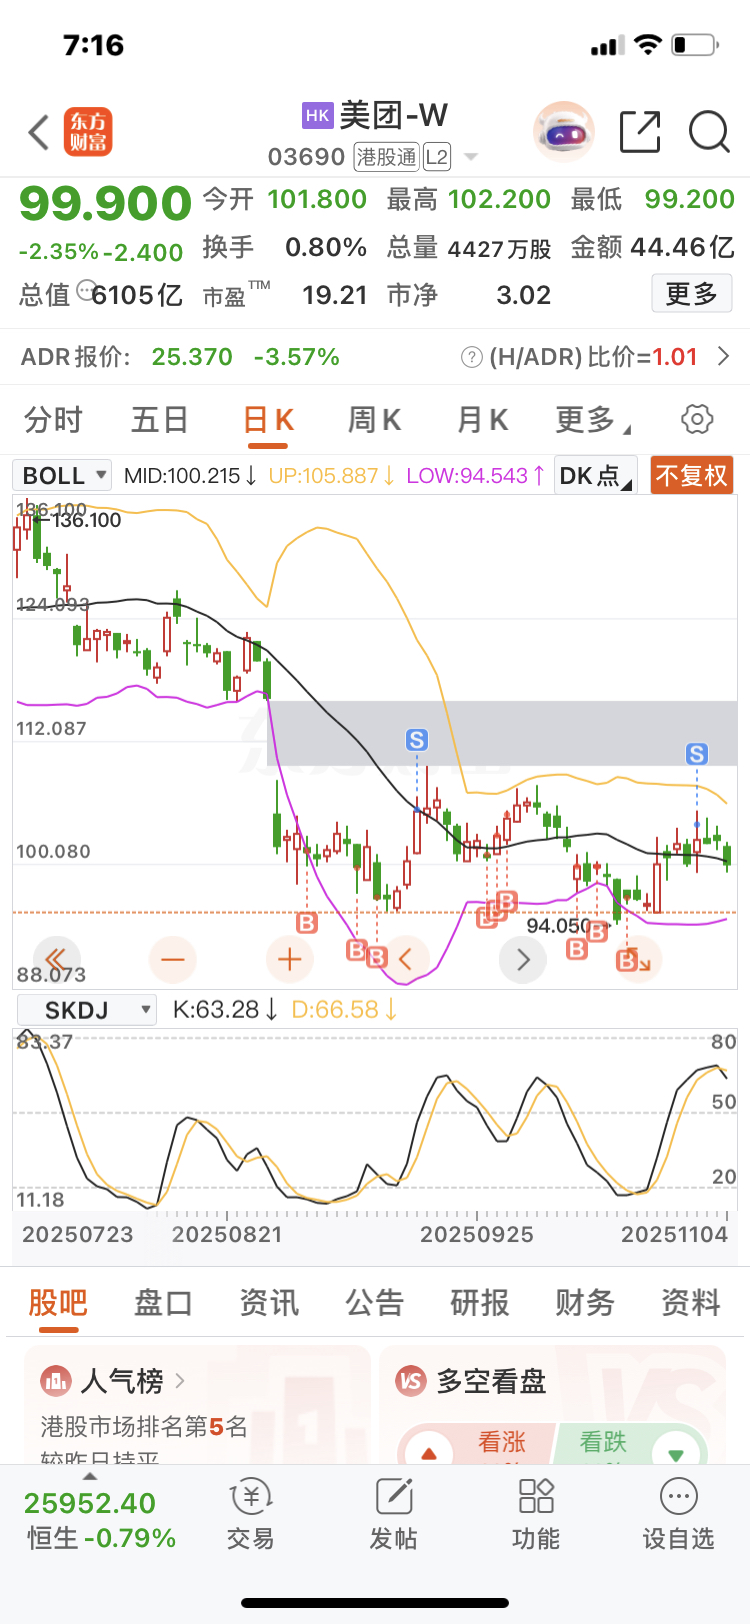Expand the Hang Seng index bar arrow
750x1624 pixels.
[90, 1476]
